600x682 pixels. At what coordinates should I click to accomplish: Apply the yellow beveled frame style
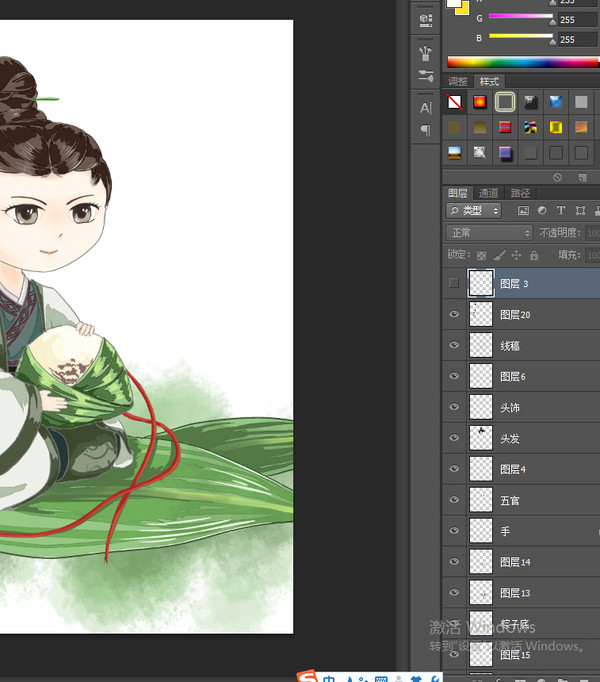click(556, 127)
